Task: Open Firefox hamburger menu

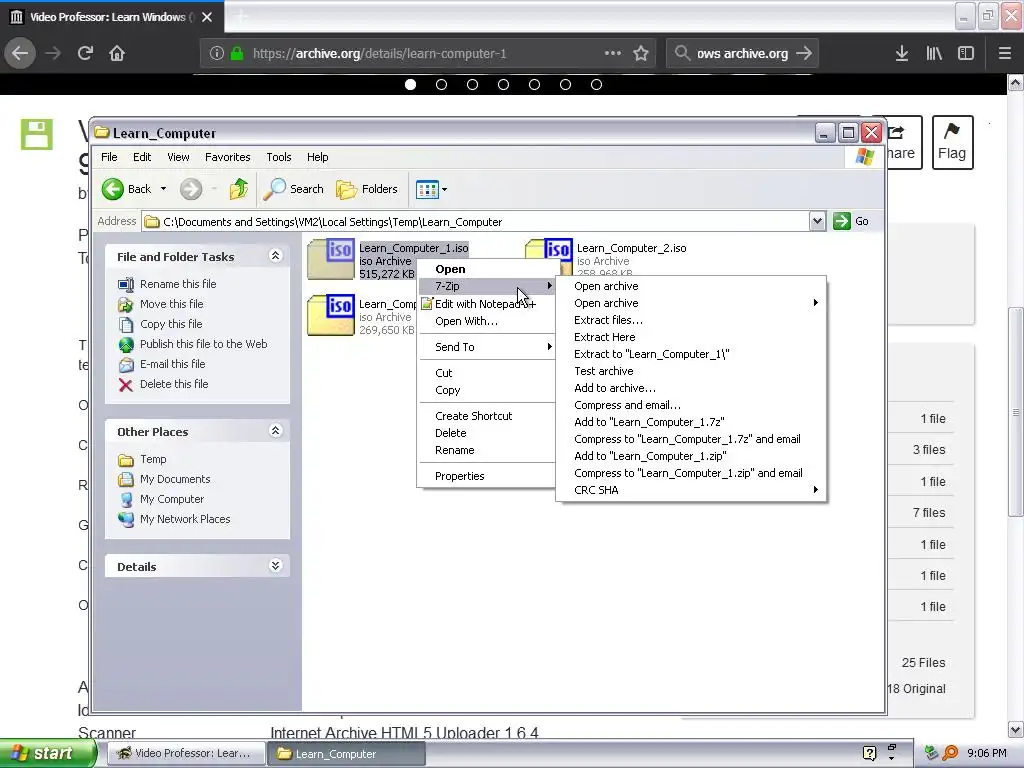Action: [x=1004, y=54]
